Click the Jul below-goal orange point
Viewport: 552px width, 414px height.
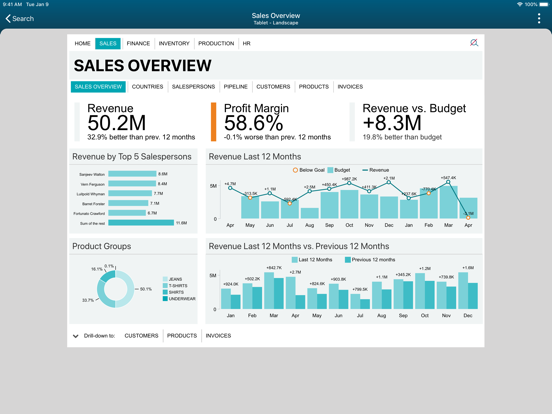(x=290, y=203)
